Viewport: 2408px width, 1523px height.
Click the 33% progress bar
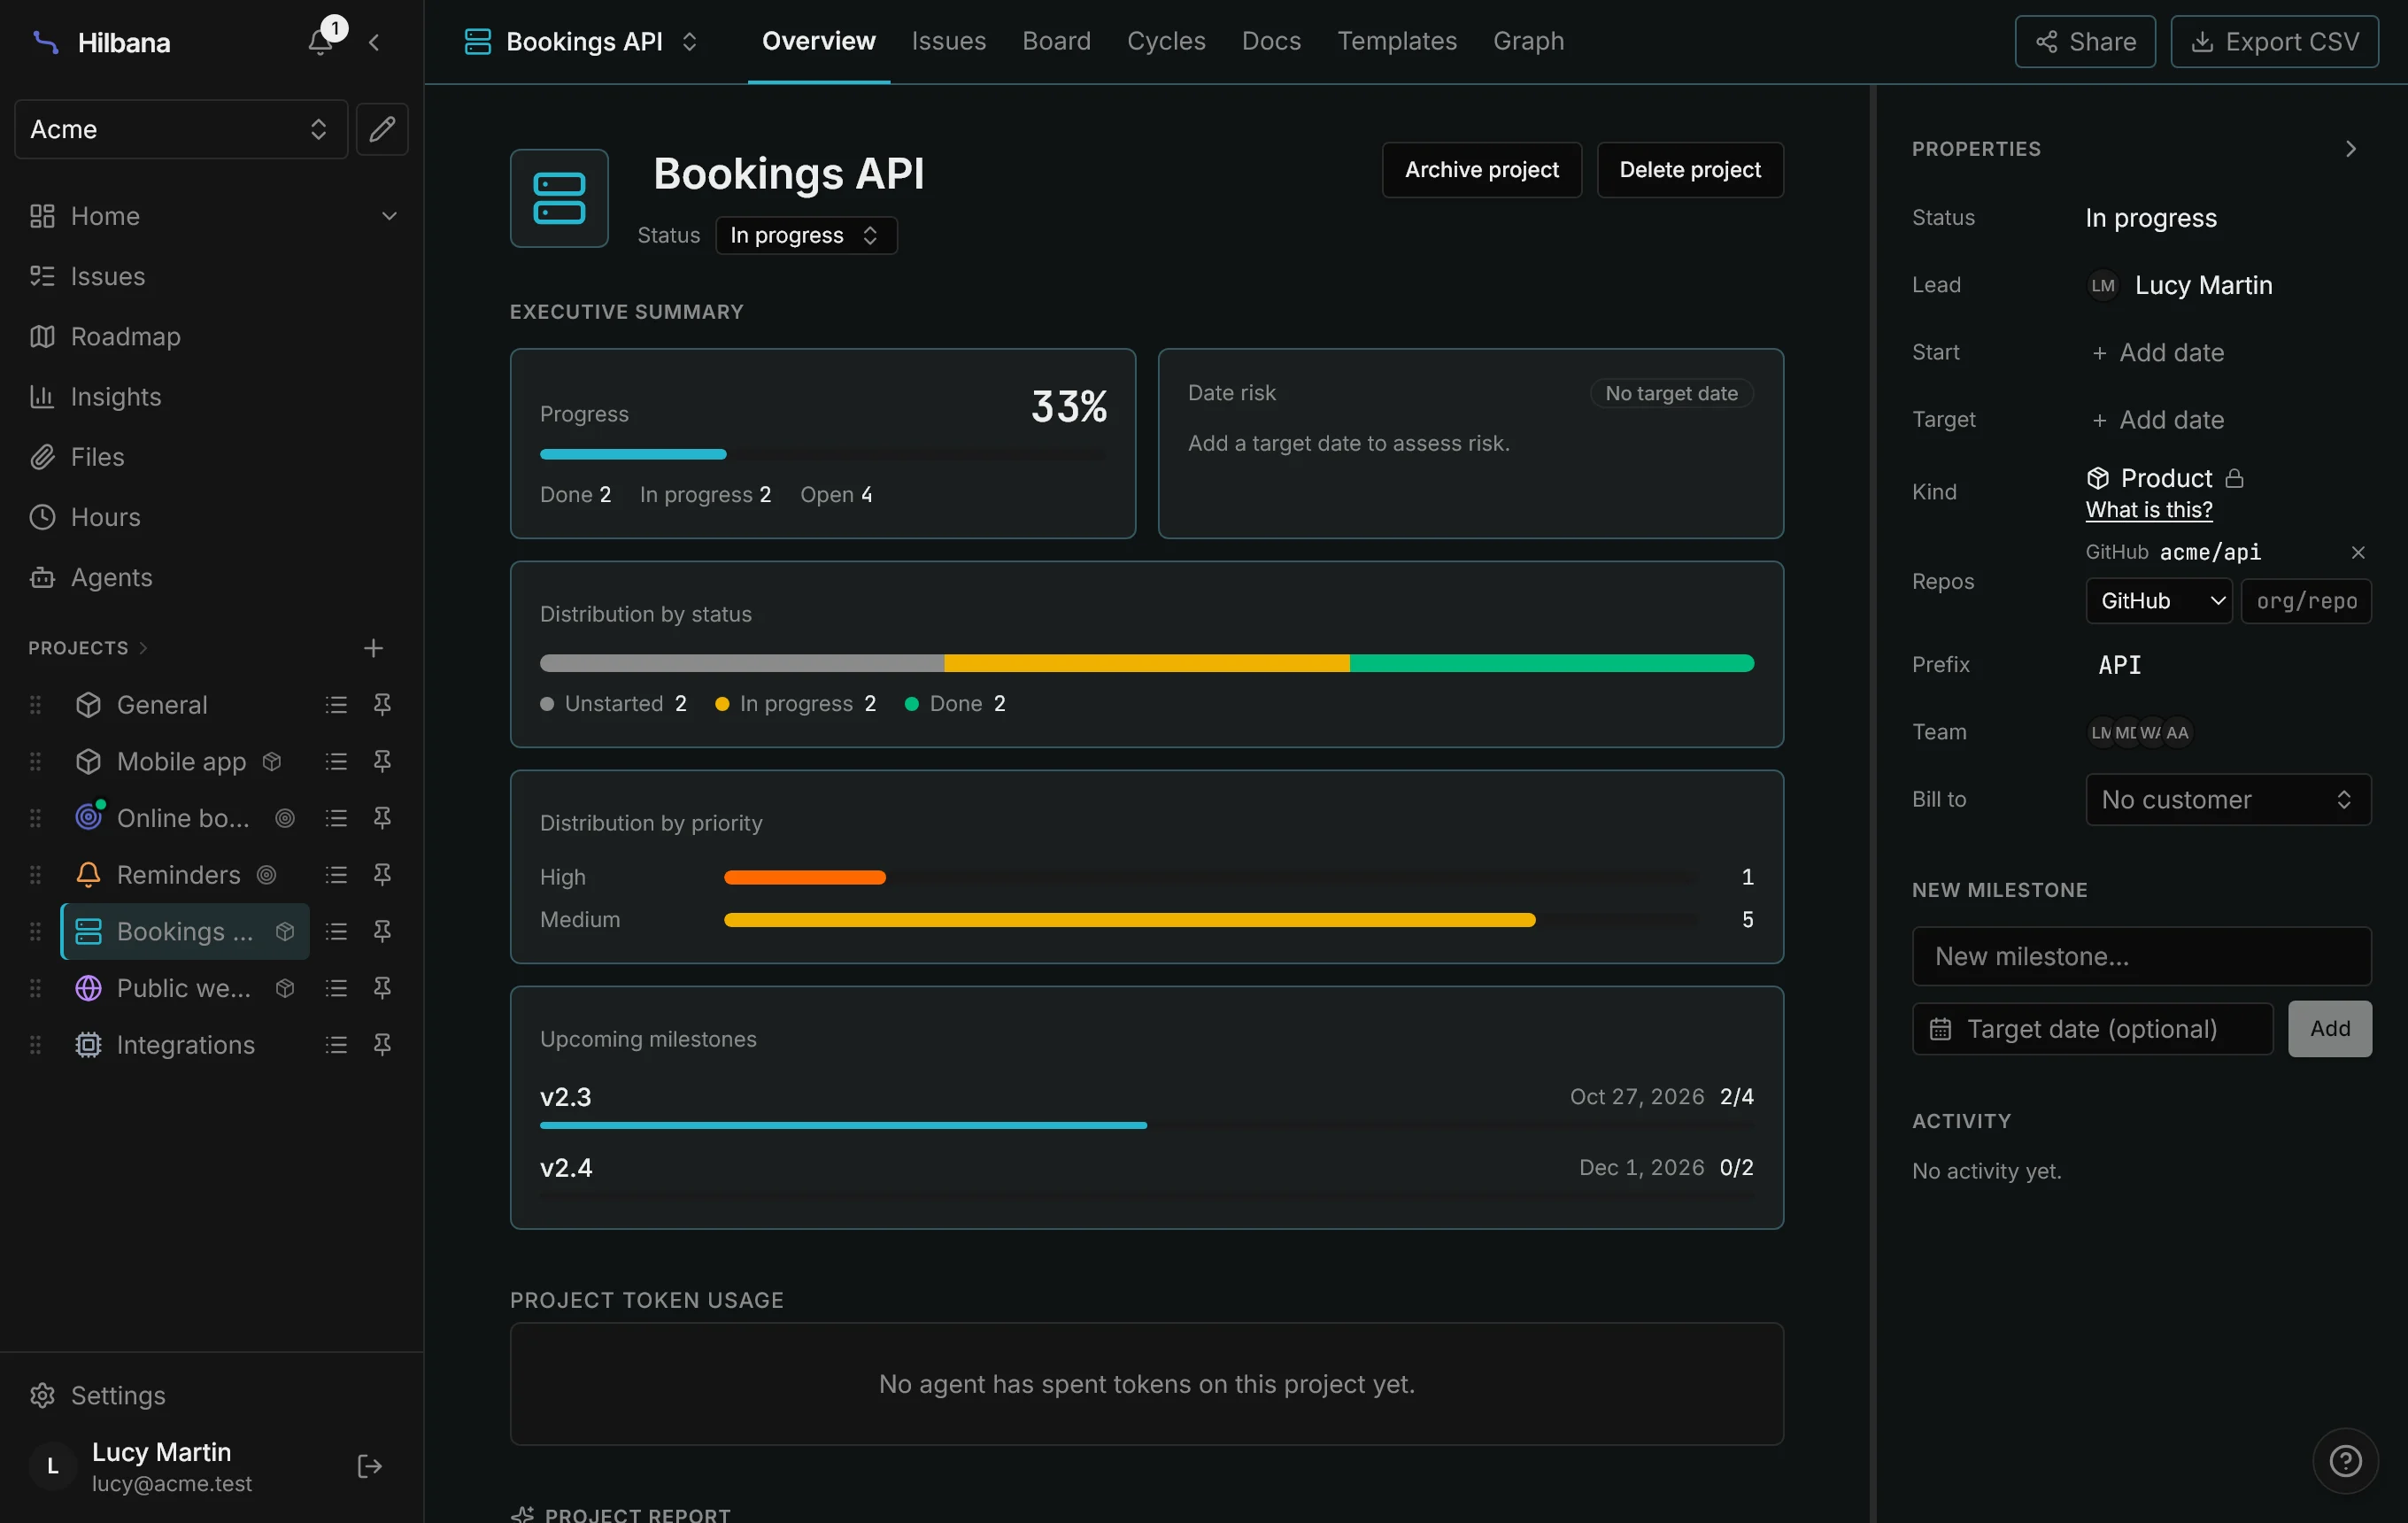(x=823, y=454)
